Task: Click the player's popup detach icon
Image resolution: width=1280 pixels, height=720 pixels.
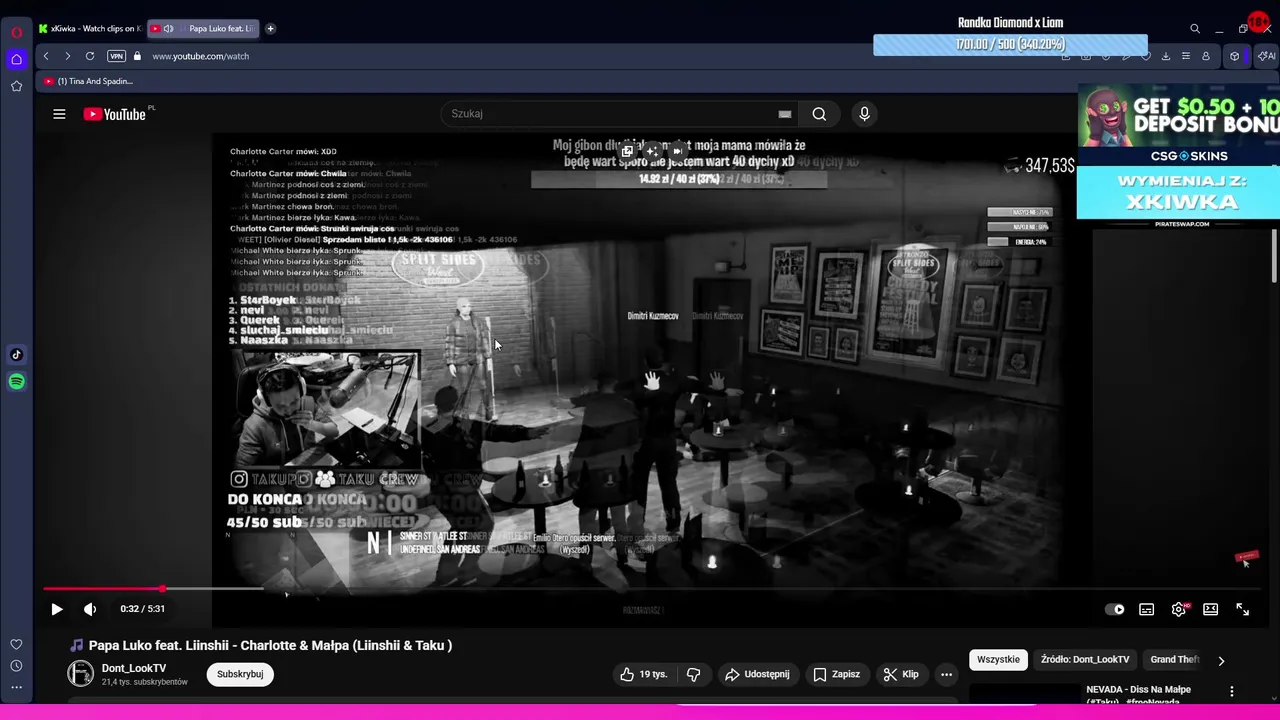Action: click(627, 151)
